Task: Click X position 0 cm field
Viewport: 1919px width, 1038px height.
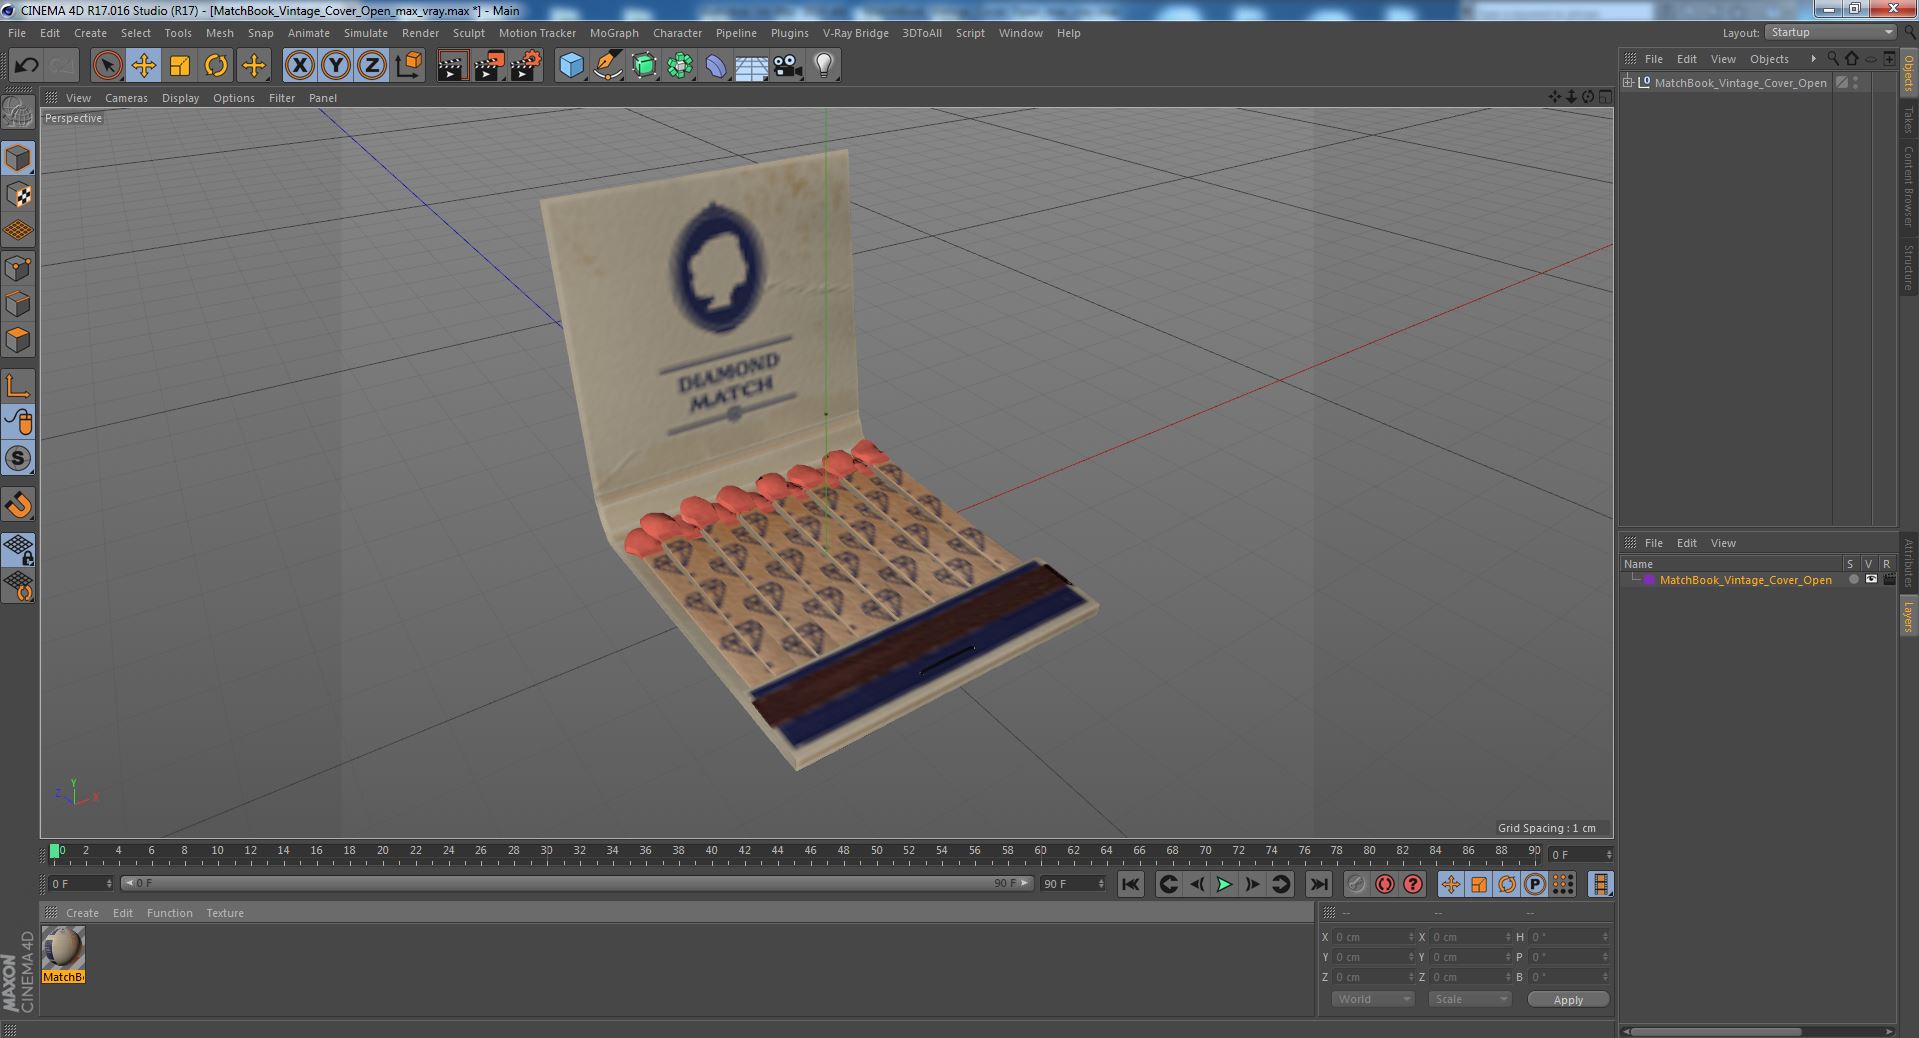Action: pyautogui.click(x=1372, y=937)
